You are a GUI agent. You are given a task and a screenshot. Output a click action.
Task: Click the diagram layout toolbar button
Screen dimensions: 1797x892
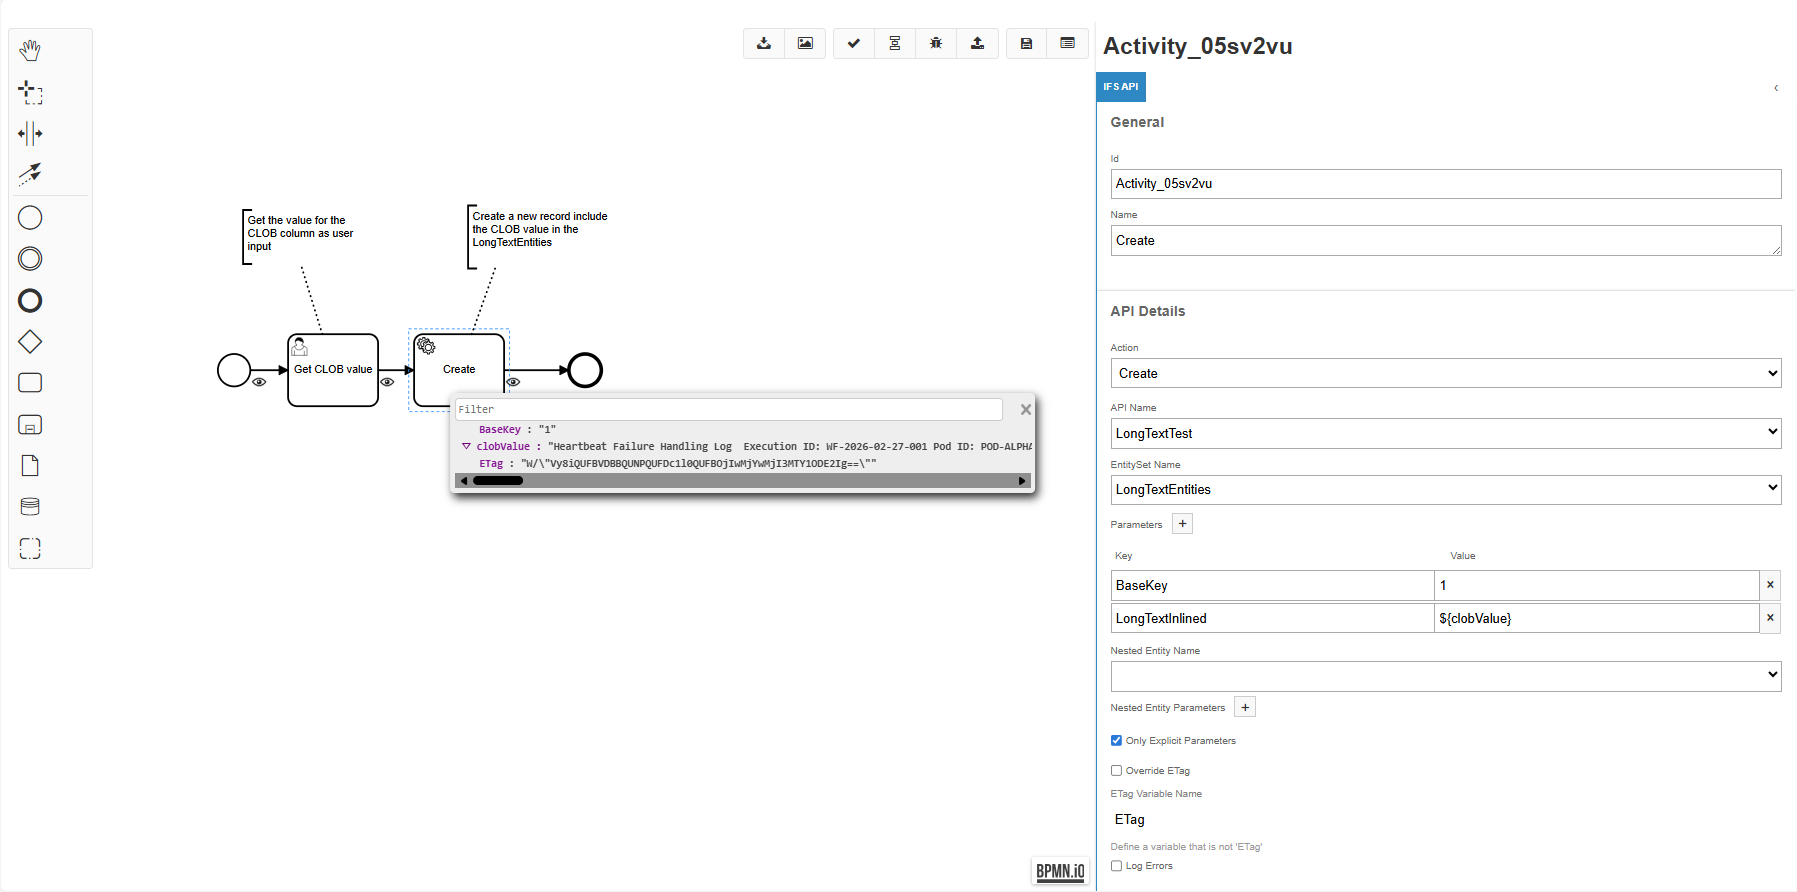(895, 43)
